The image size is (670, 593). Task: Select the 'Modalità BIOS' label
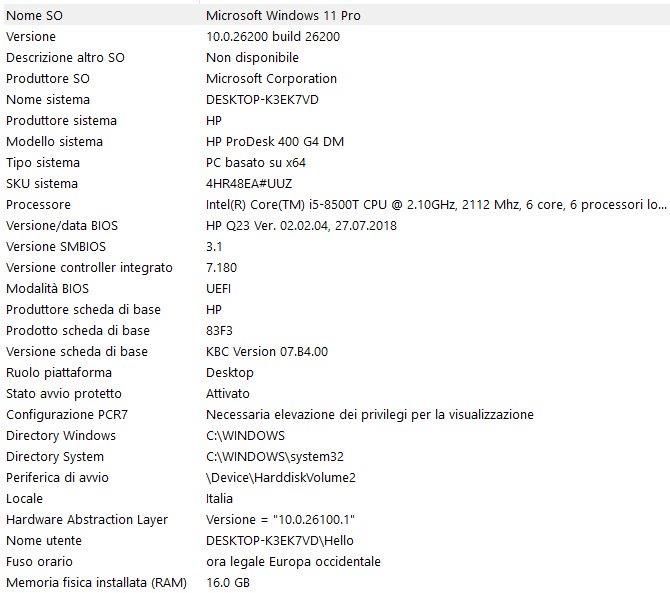pyautogui.click(x=47, y=288)
